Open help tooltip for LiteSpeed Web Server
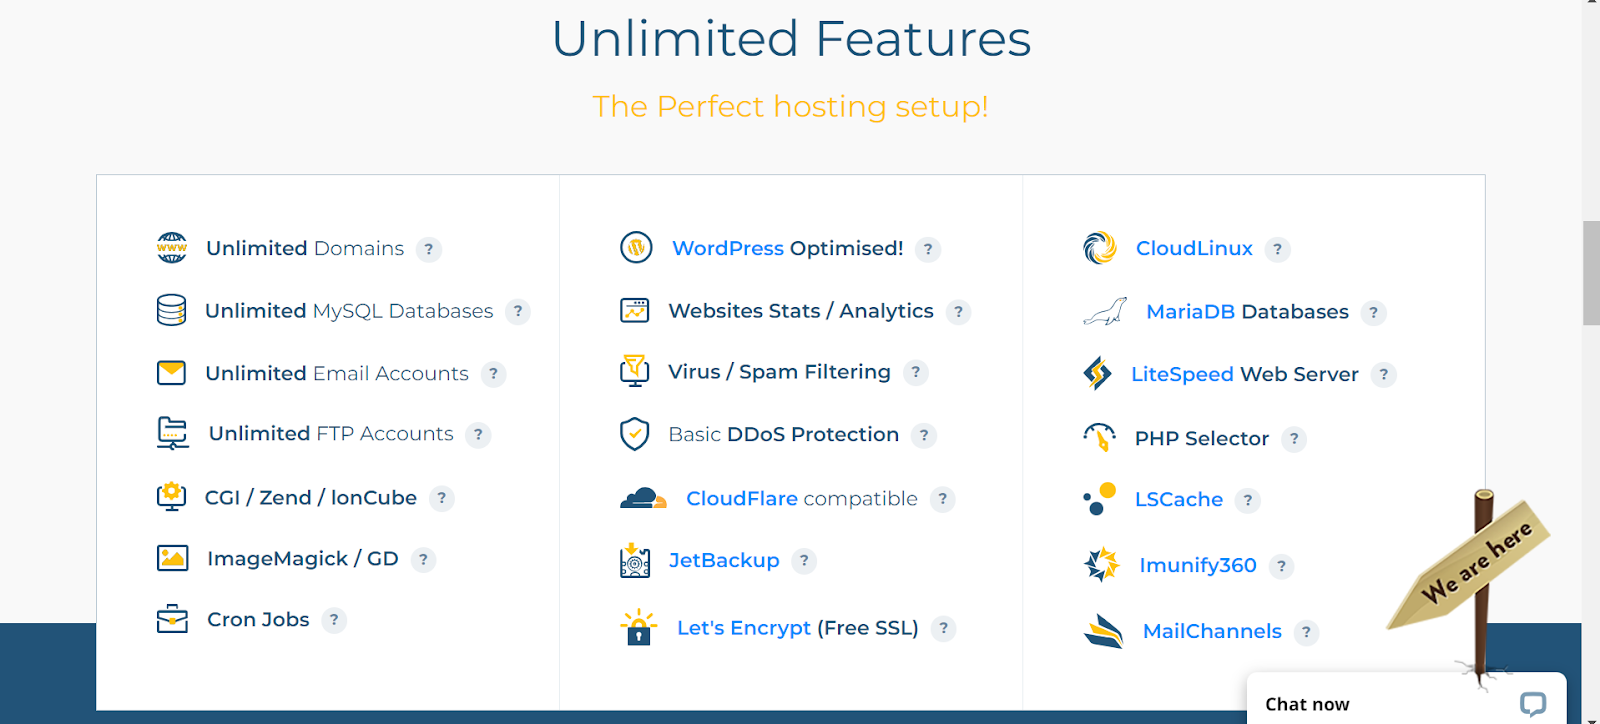Screen dimensions: 1600x724 pos(1383,375)
